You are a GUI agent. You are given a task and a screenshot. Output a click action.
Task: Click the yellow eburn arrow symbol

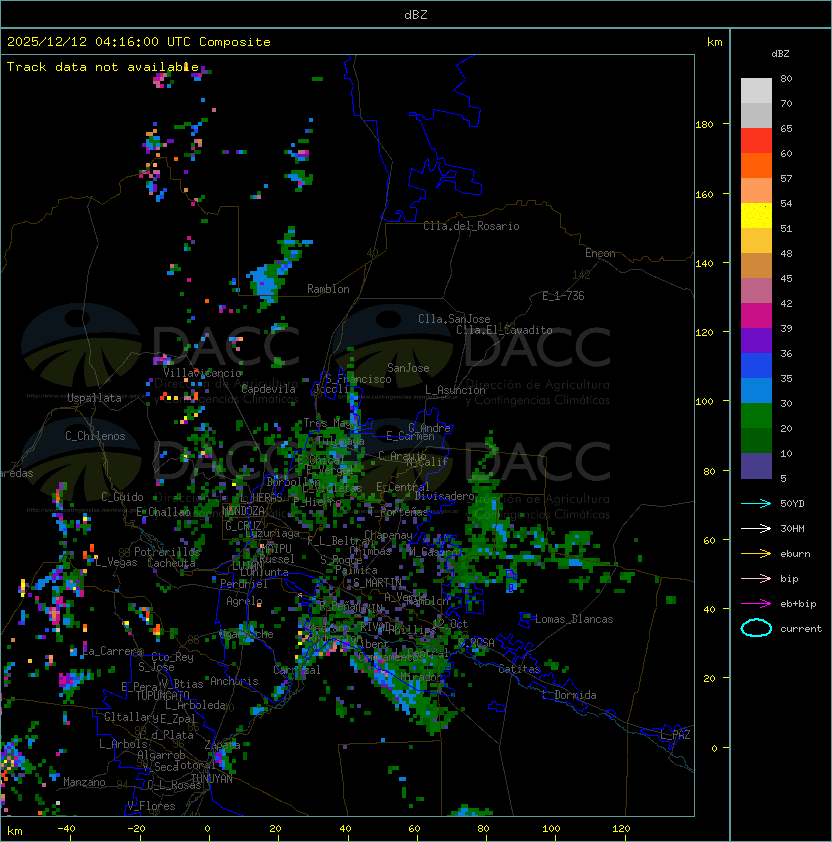point(756,554)
